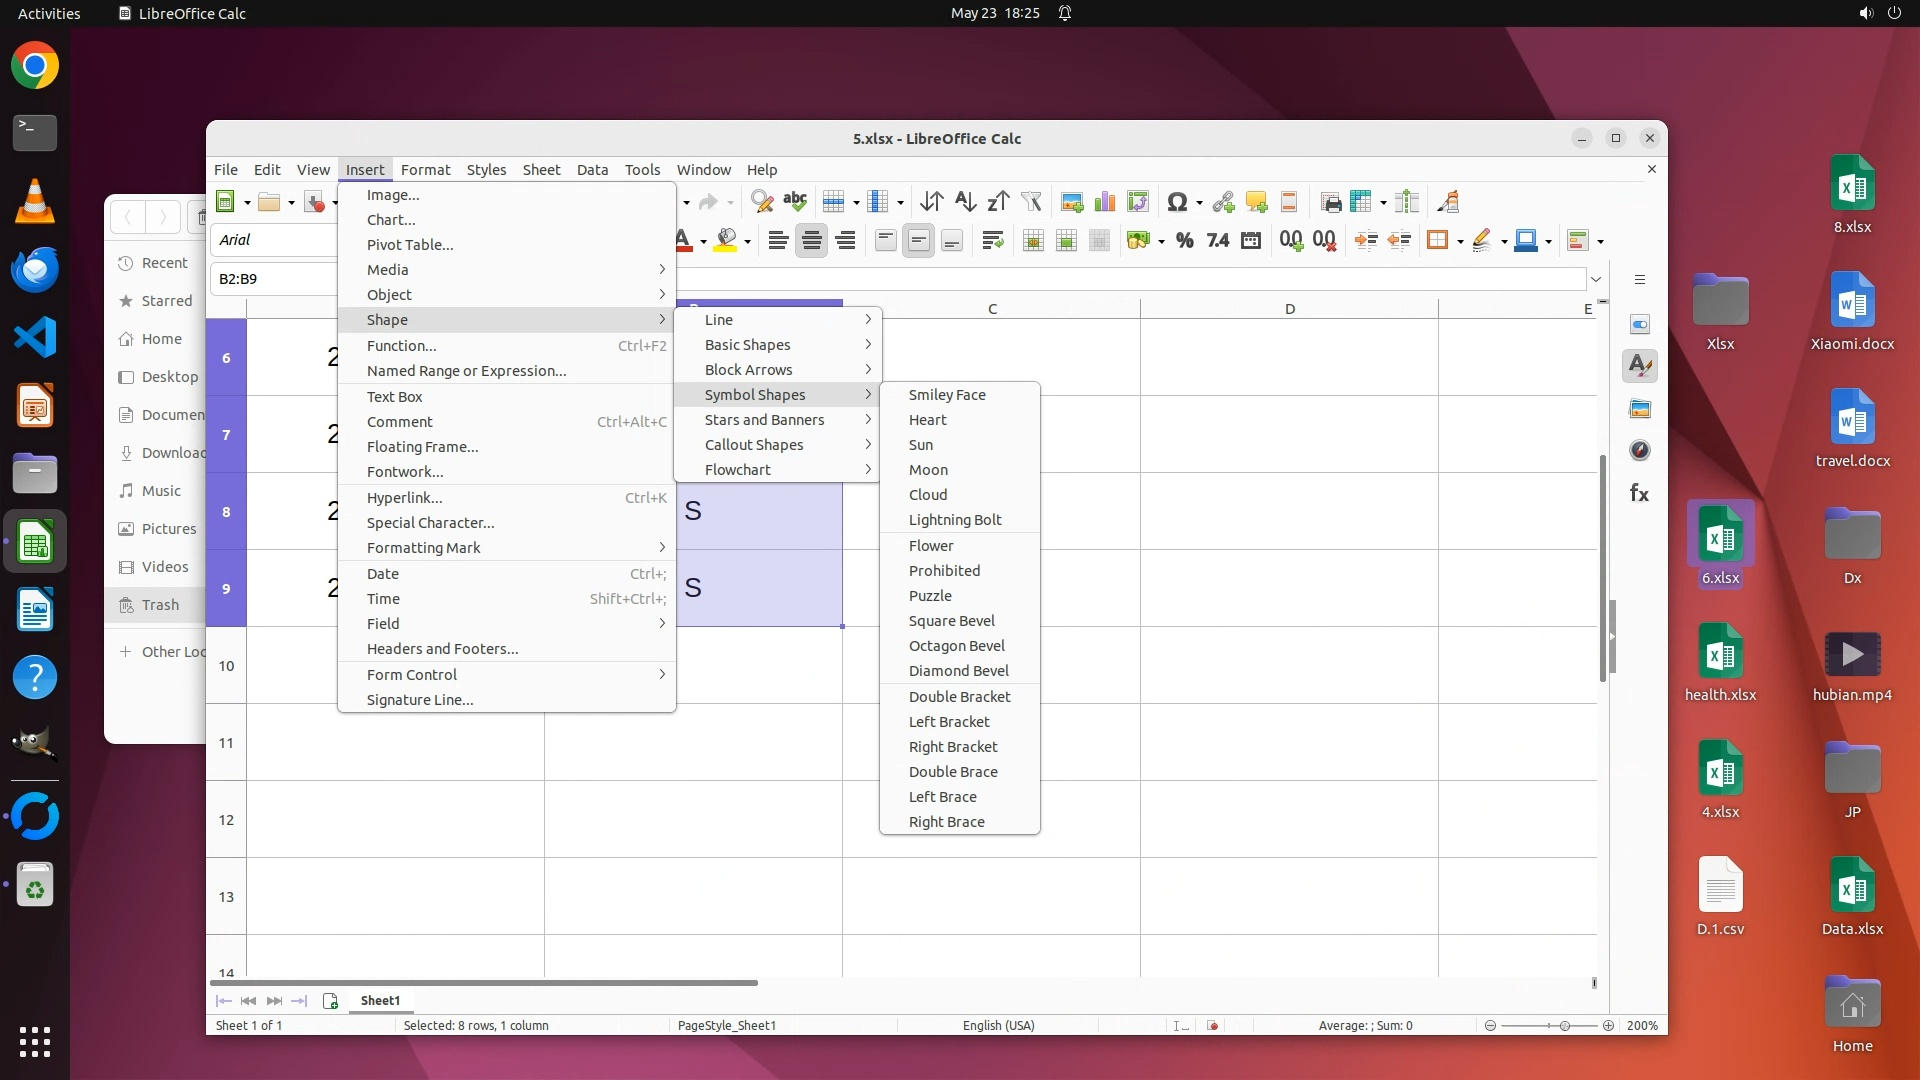Image resolution: width=1920 pixels, height=1080 pixels.
Task: Click the Insert Image toolbar icon
Action: click(1072, 202)
